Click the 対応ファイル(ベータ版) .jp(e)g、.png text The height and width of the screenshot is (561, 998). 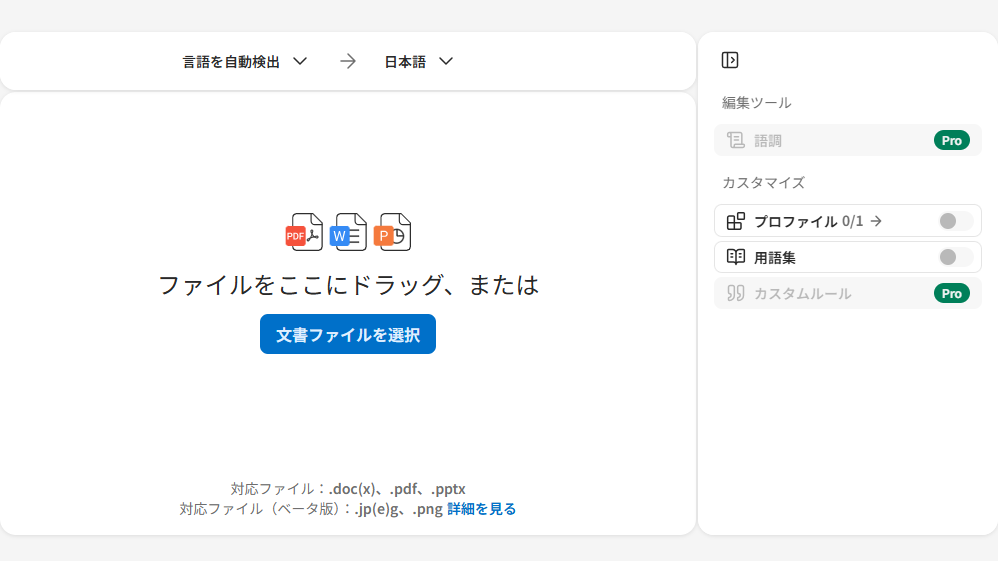click(311, 509)
